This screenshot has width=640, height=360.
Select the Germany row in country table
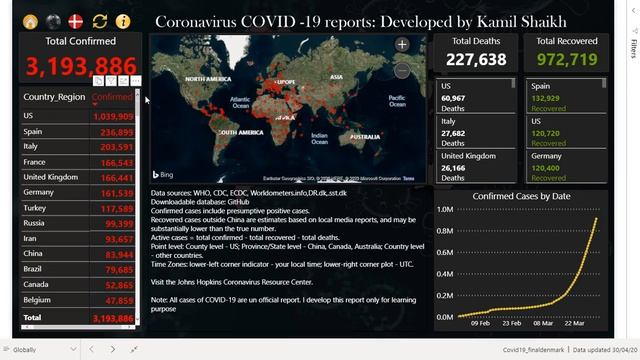pos(78,193)
